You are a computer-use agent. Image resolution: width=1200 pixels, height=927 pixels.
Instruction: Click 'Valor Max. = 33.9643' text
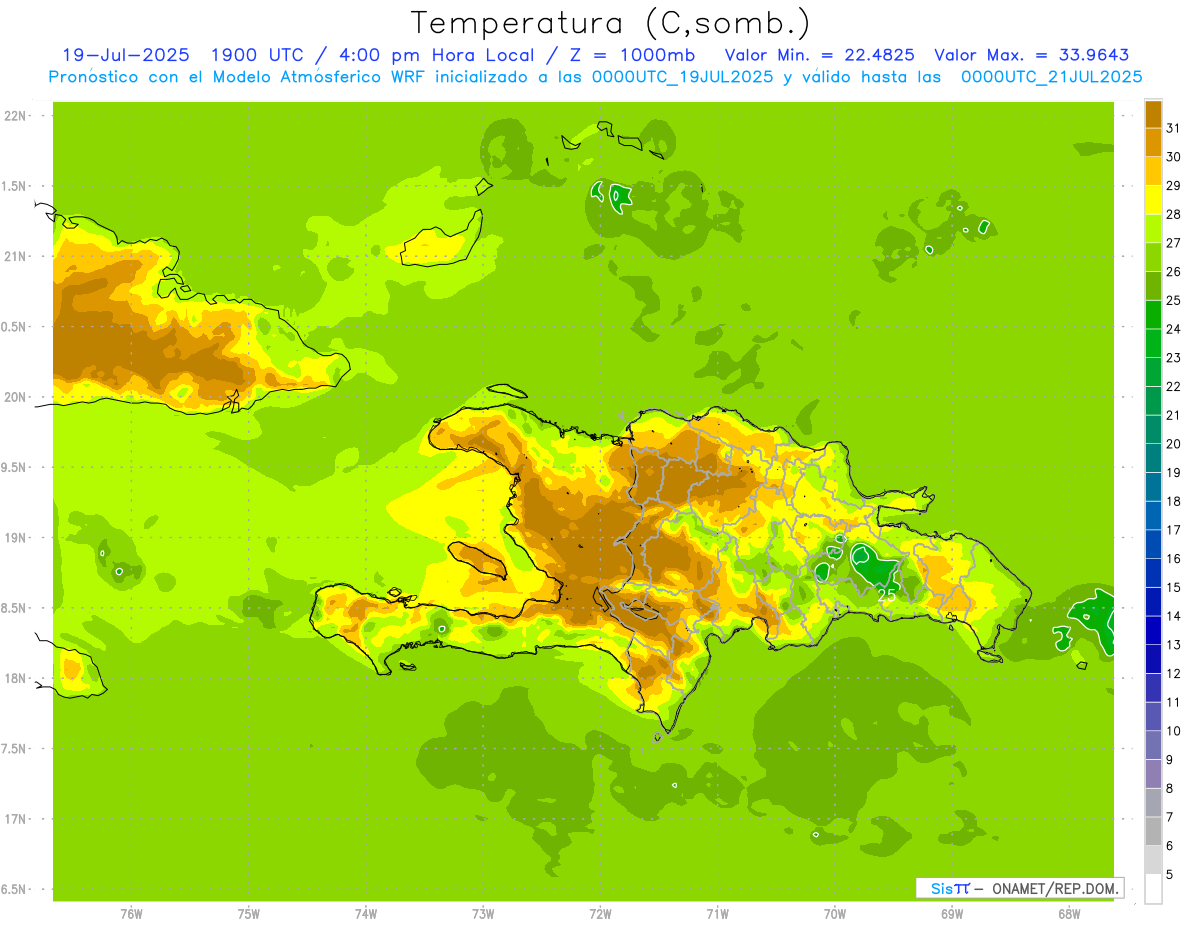coord(1033,55)
